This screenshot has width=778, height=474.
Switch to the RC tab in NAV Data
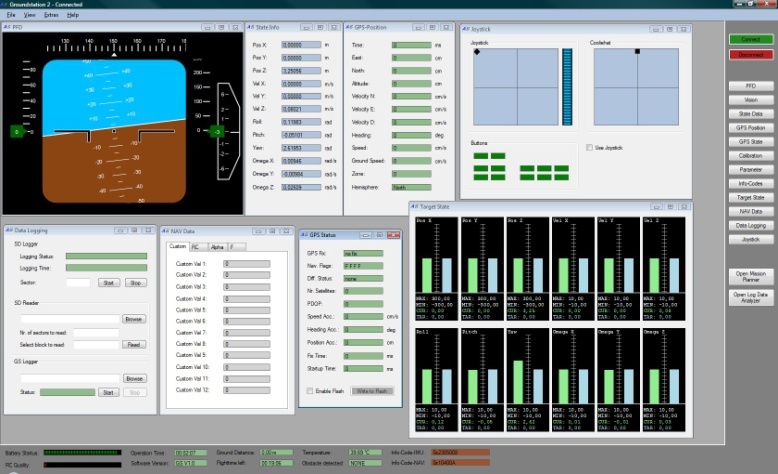pos(195,246)
